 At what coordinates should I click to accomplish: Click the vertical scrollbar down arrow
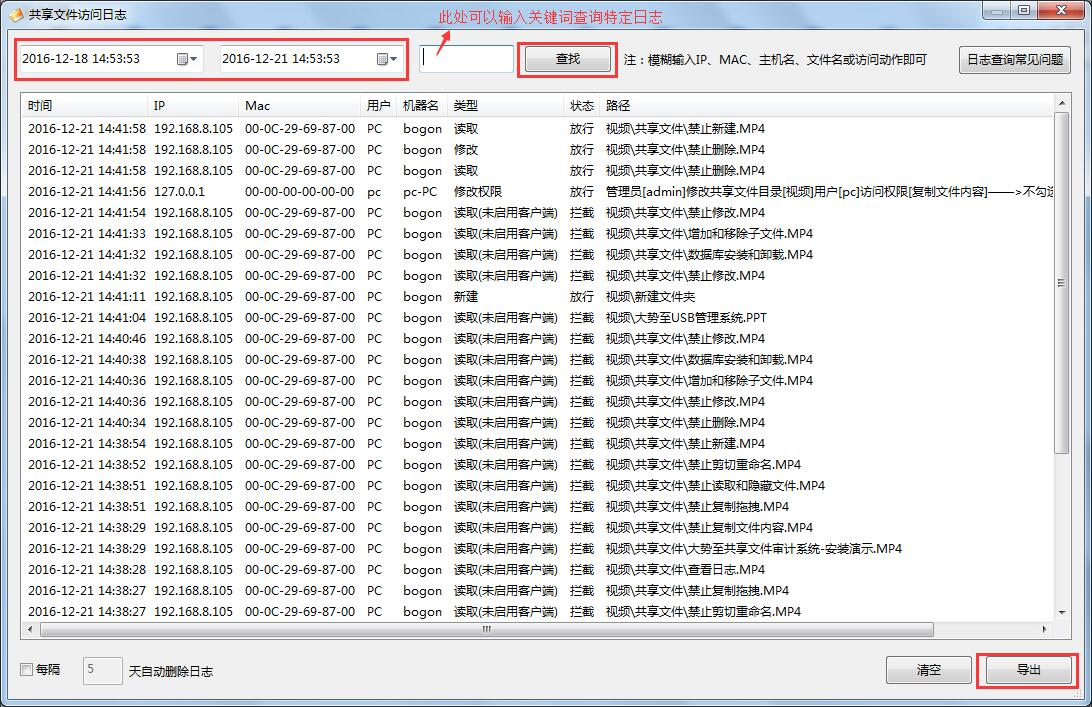1062,612
